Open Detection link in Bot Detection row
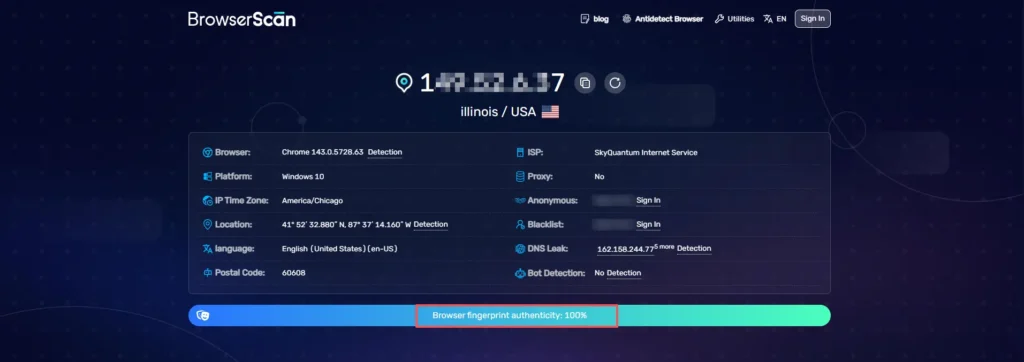 click(x=624, y=272)
